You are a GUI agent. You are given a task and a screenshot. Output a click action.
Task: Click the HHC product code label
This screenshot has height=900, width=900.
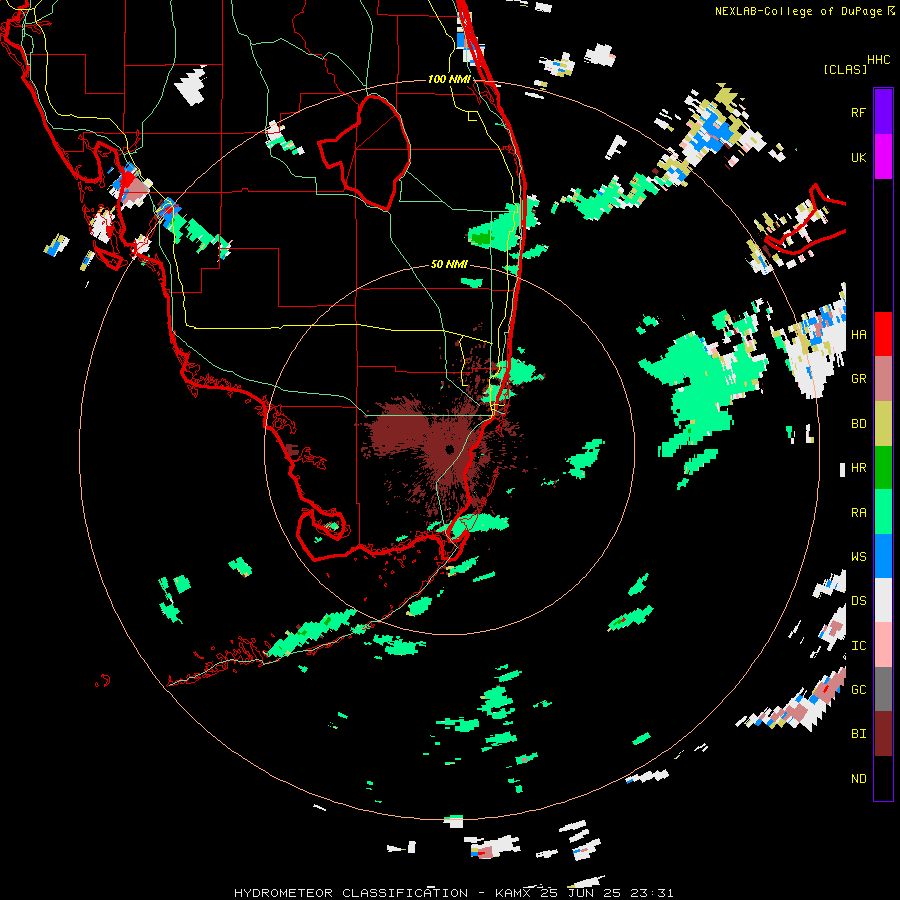(x=878, y=60)
